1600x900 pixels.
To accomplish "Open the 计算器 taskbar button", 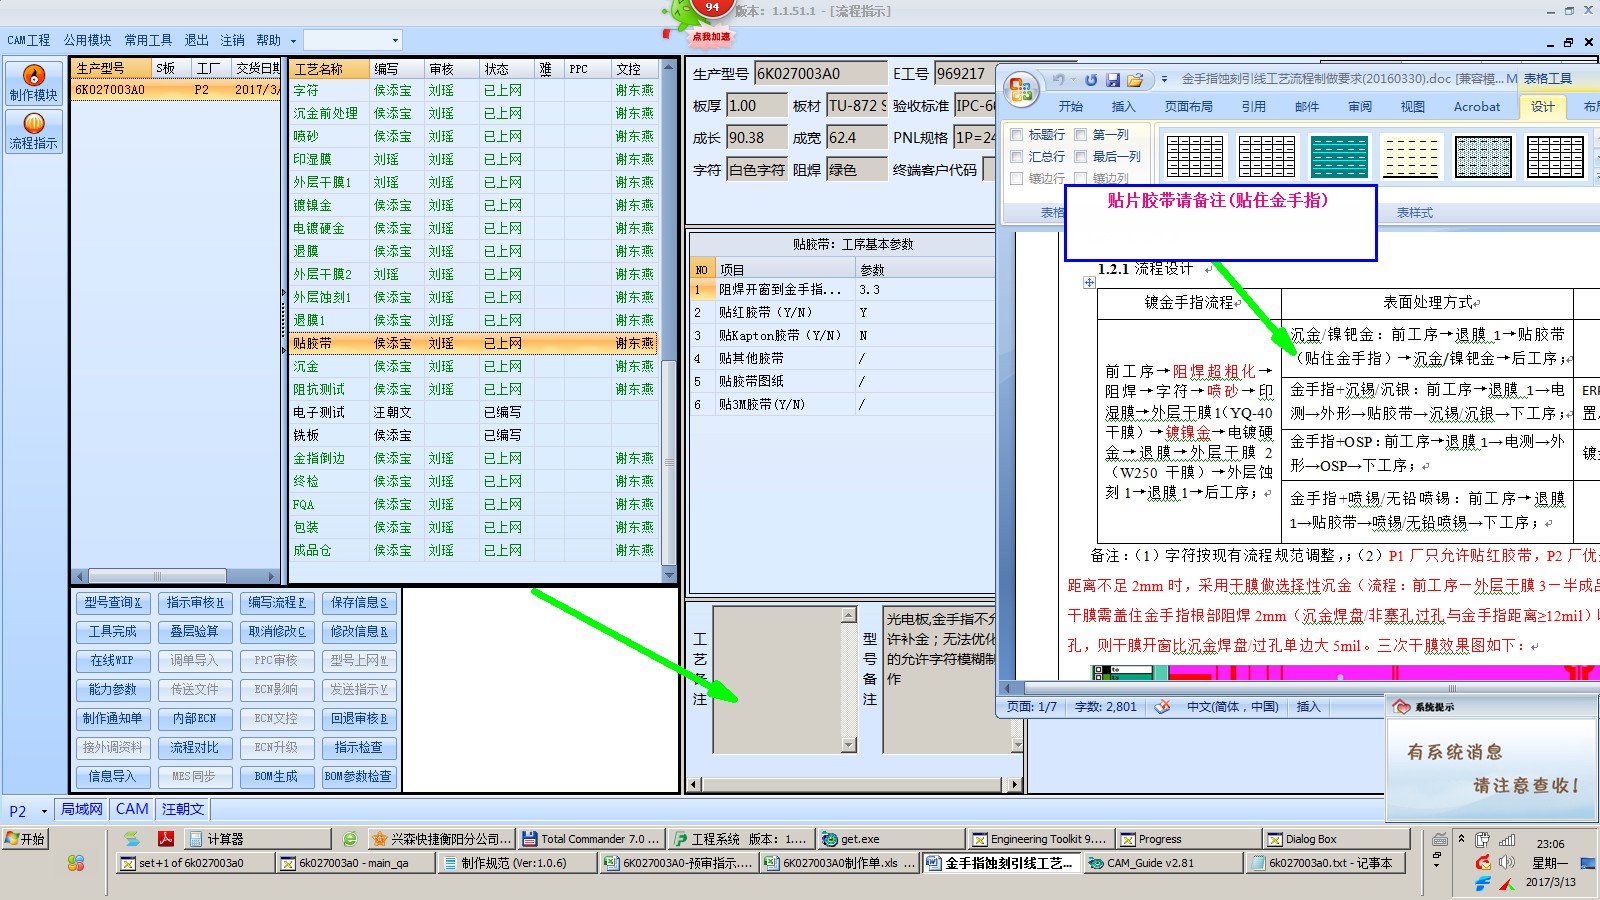I will click(258, 839).
